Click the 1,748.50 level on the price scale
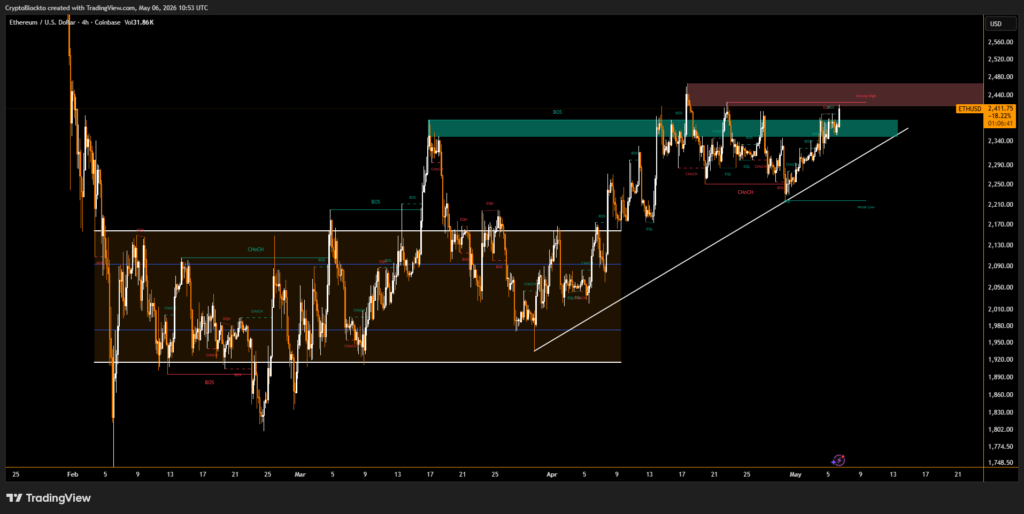 coord(1002,462)
